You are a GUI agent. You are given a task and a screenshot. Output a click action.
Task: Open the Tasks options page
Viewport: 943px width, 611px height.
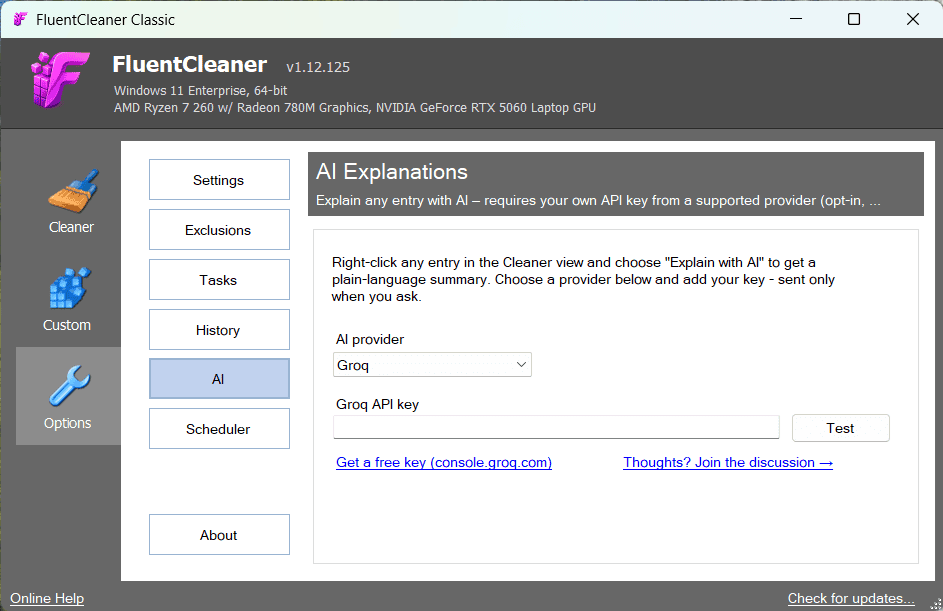[x=219, y=280]
